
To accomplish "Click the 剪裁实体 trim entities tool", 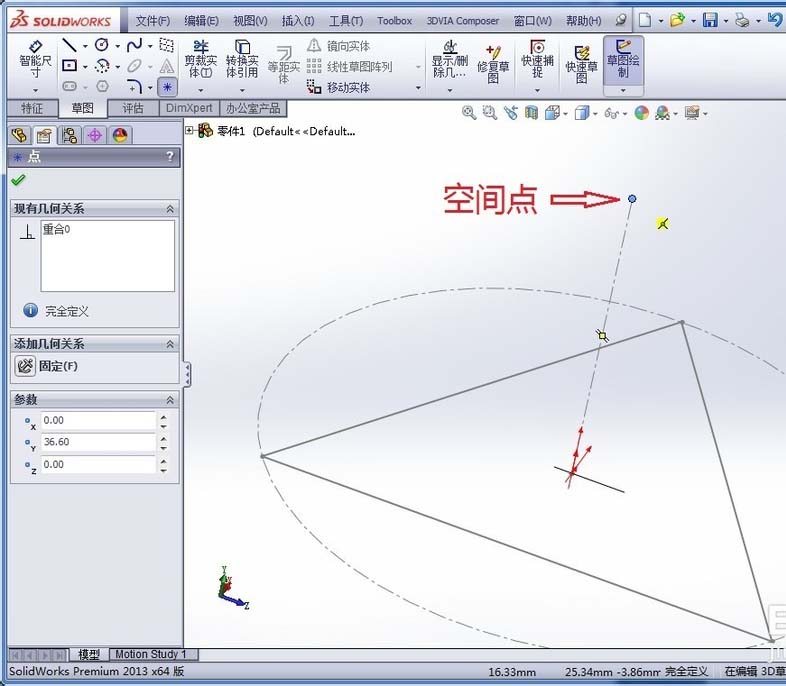I will [x=200, y=59].
